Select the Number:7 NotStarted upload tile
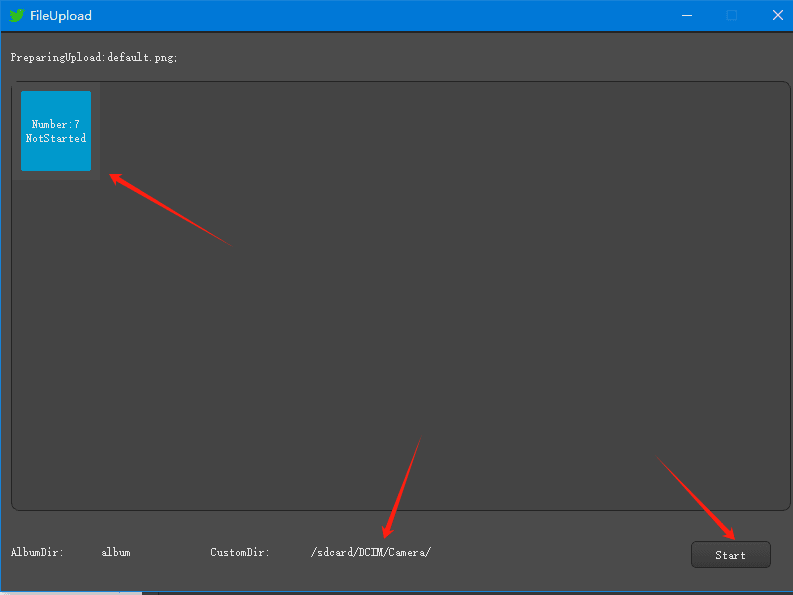Viewport: 793px width, 595px height. click(x=56, y=131)
